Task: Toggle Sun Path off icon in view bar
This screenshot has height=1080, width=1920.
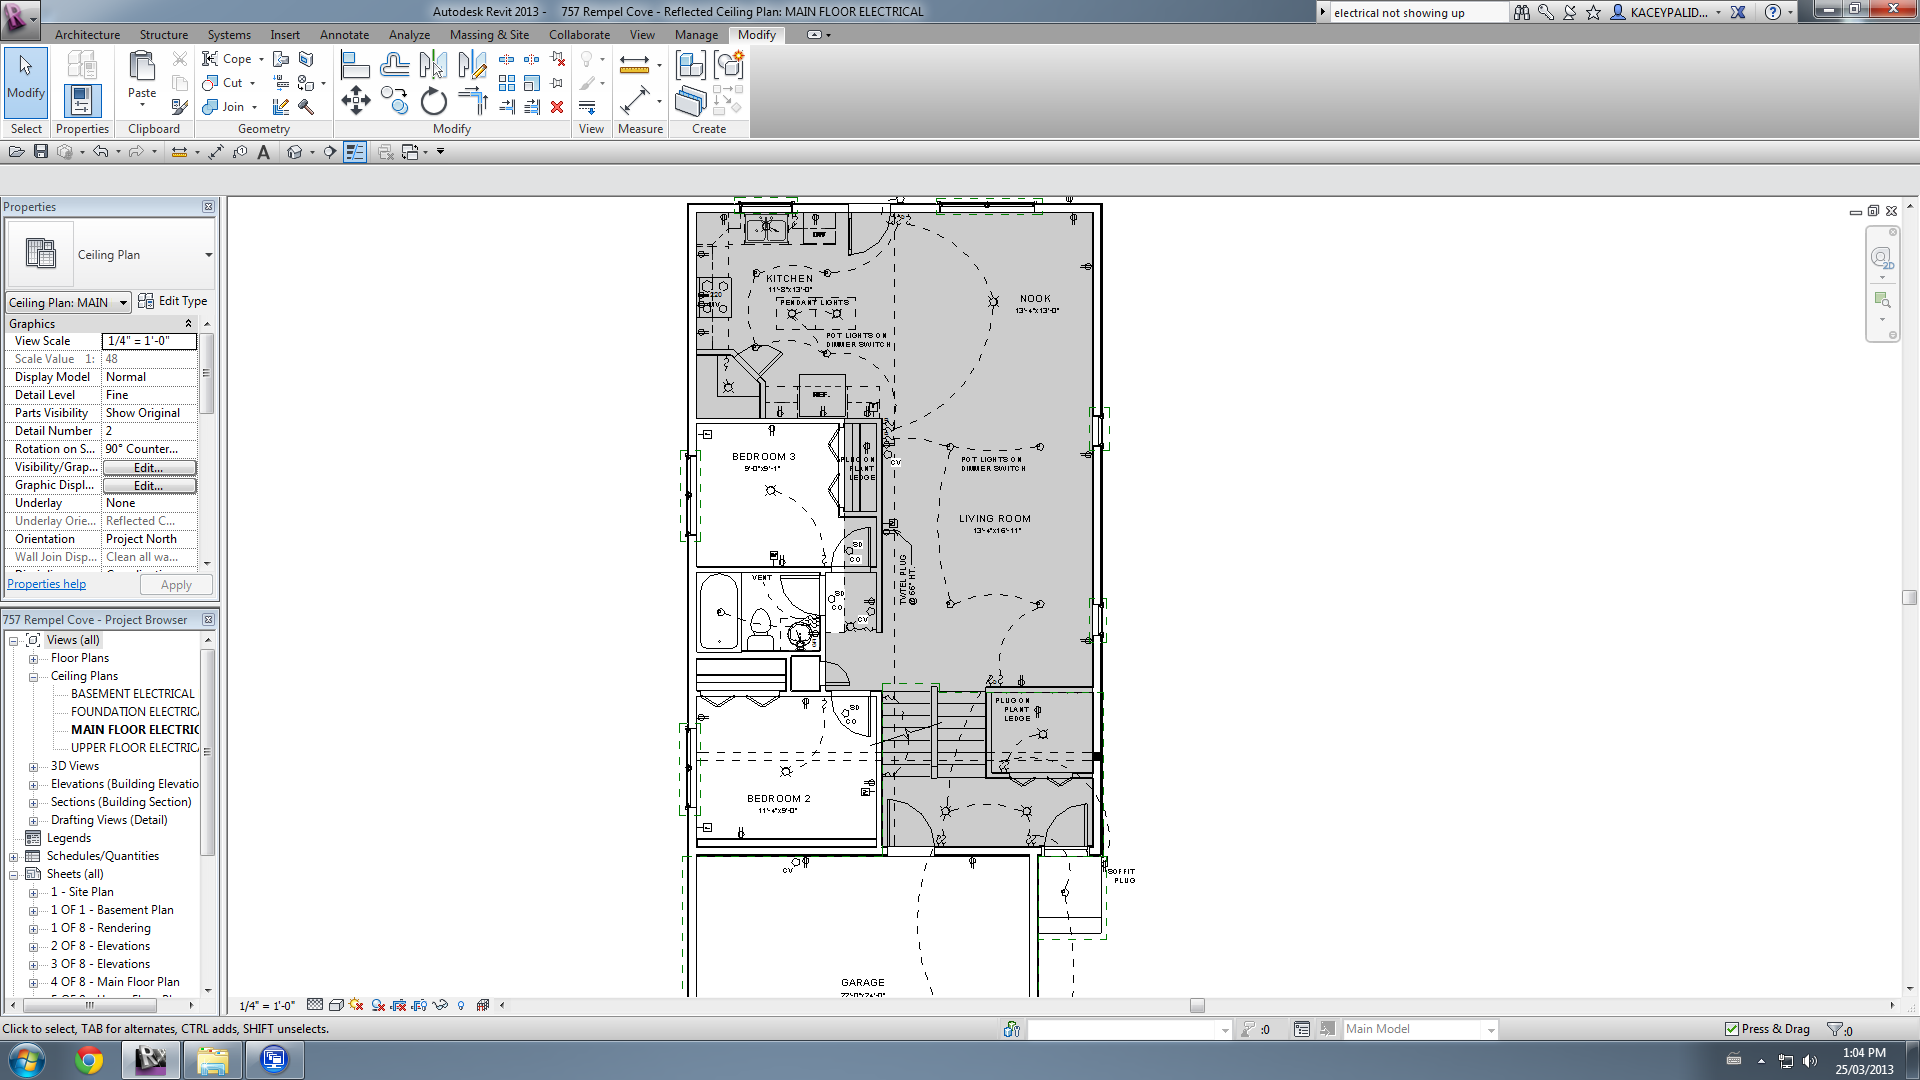Action: [x=356, y=1005]
